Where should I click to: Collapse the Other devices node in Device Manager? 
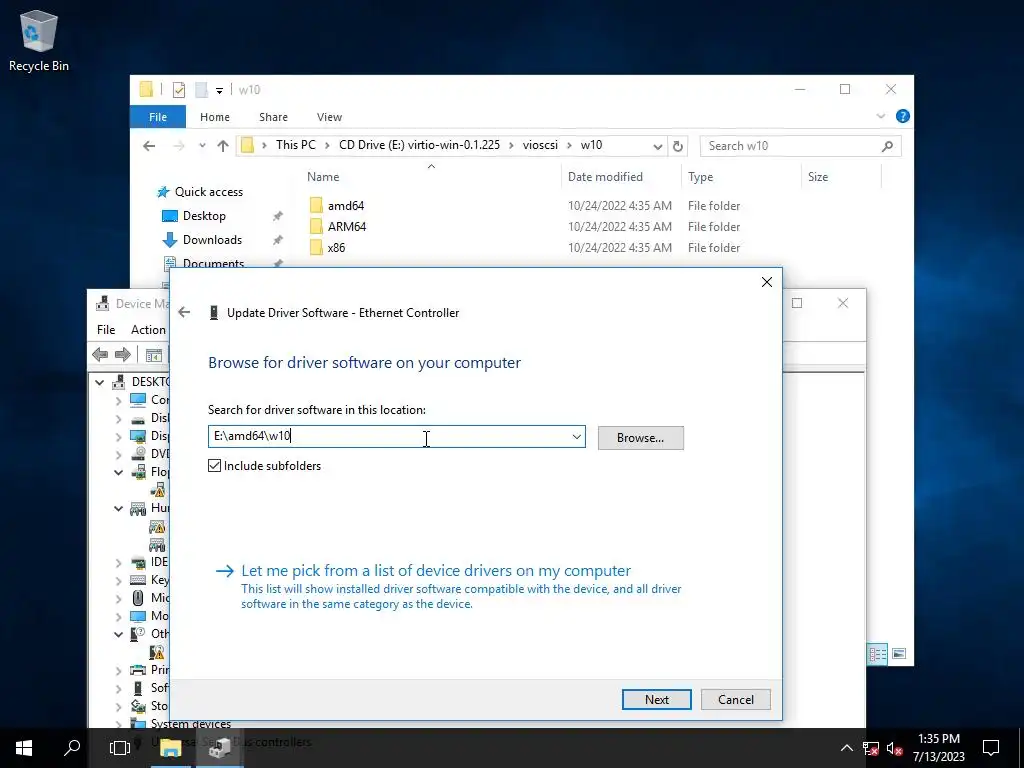pos(118,634)
